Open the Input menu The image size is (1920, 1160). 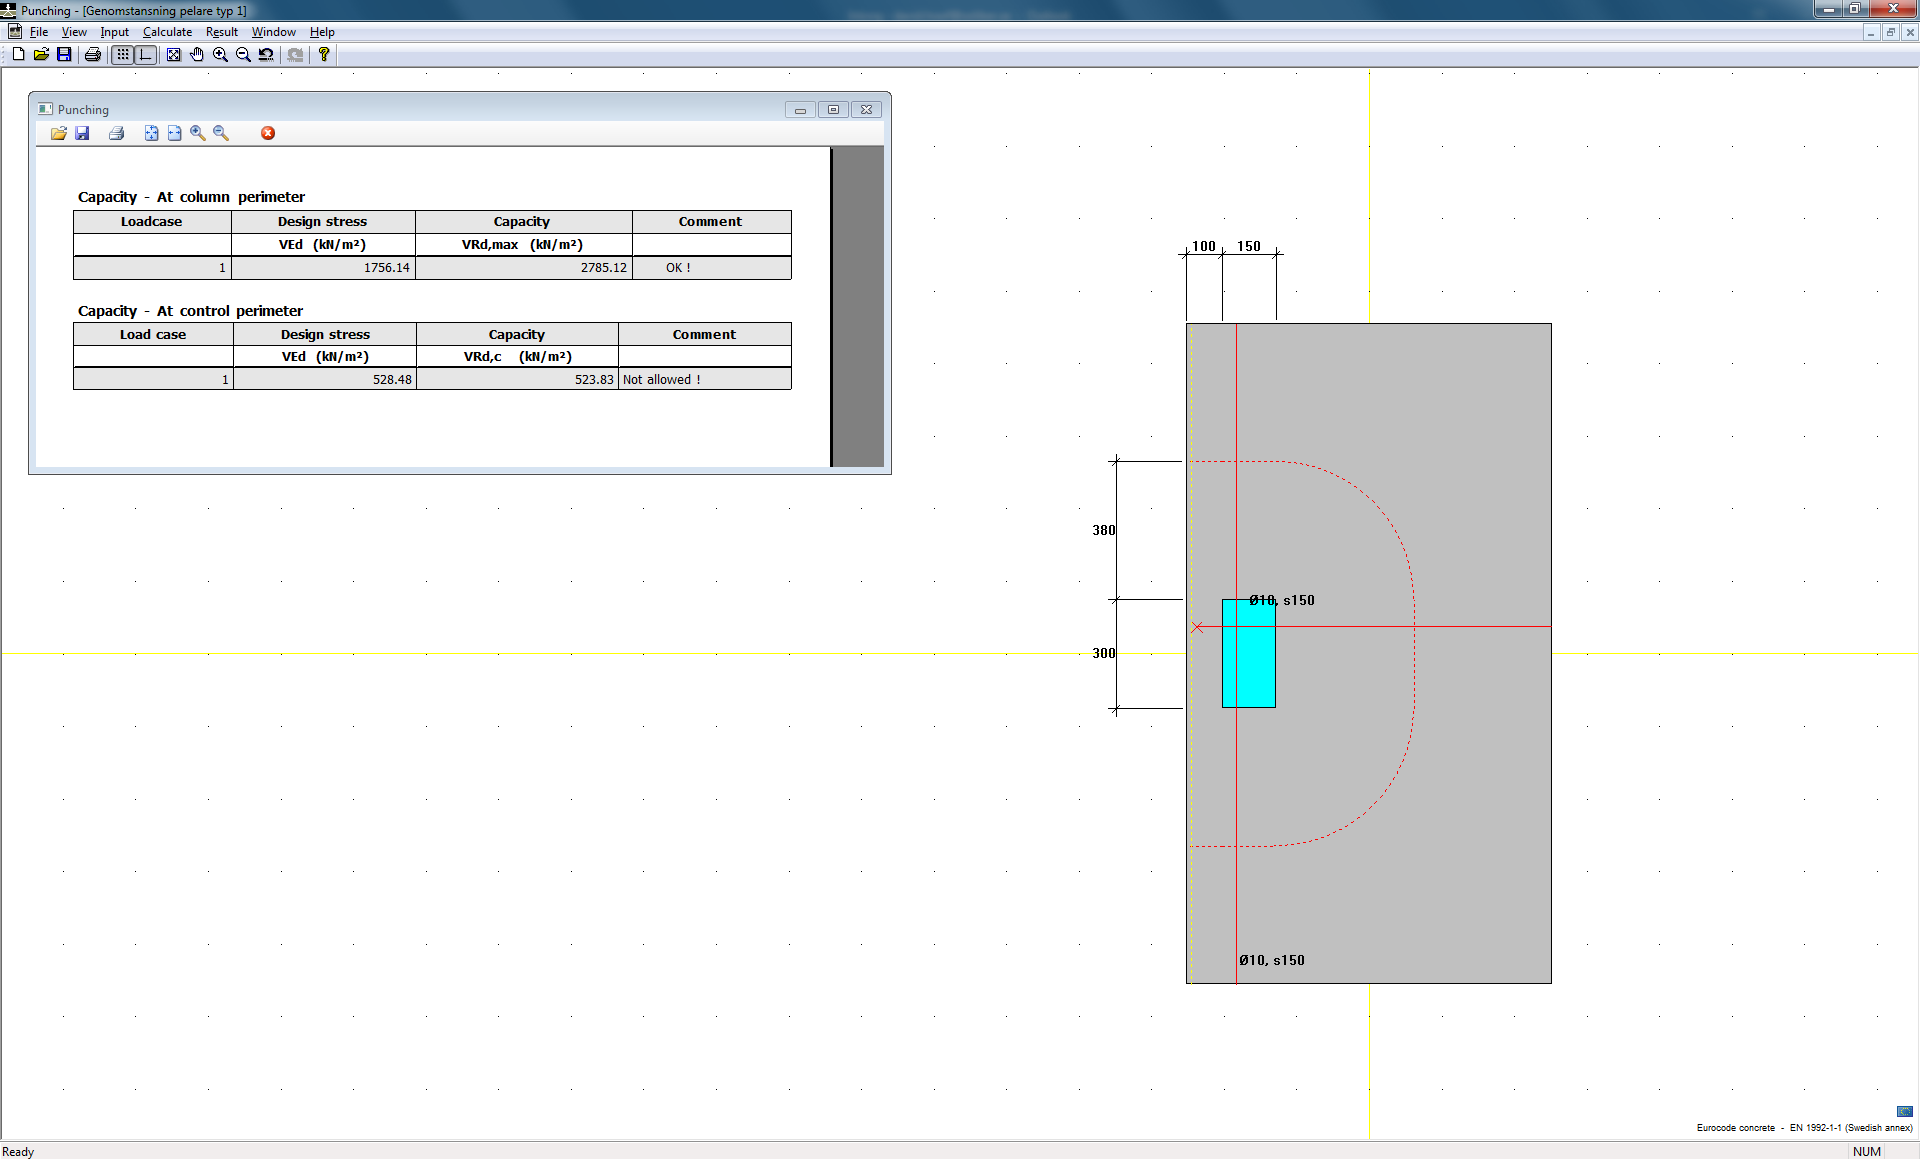tap(114, 32)
